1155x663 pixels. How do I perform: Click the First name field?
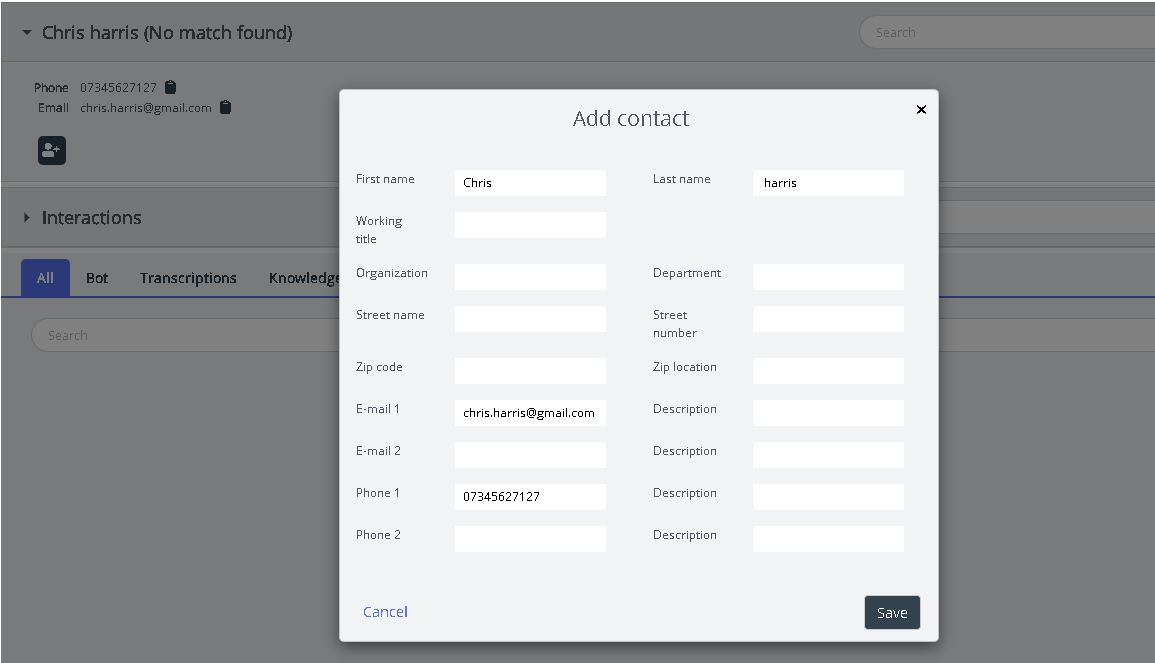530,183
